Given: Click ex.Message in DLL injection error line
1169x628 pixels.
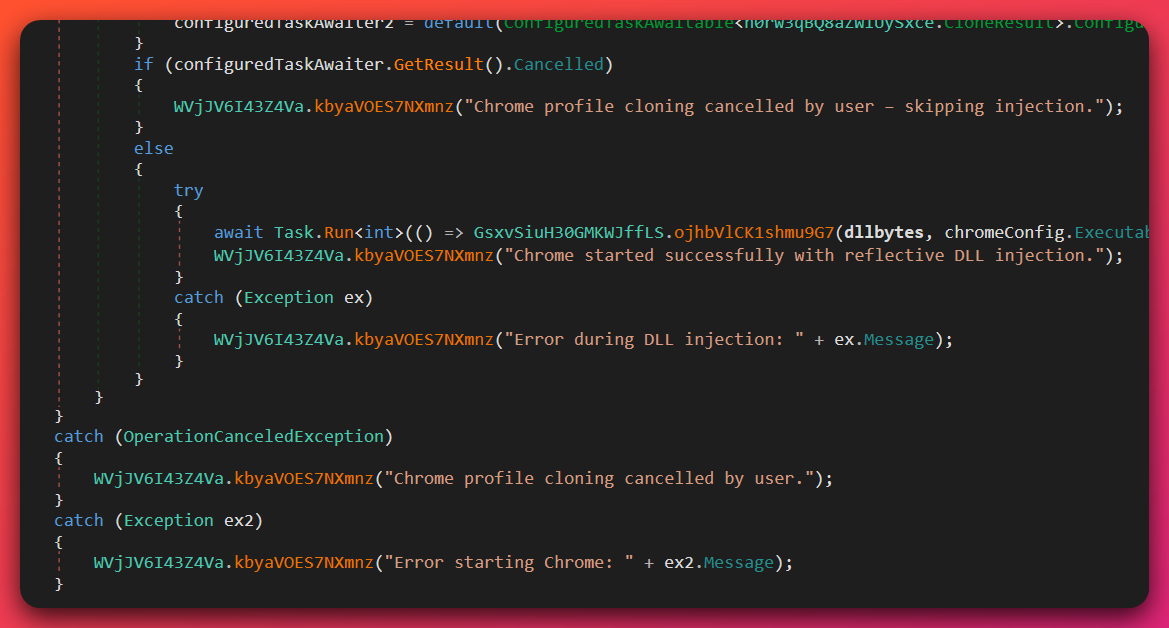Looking at the screenshot, I should coord(884,339).
